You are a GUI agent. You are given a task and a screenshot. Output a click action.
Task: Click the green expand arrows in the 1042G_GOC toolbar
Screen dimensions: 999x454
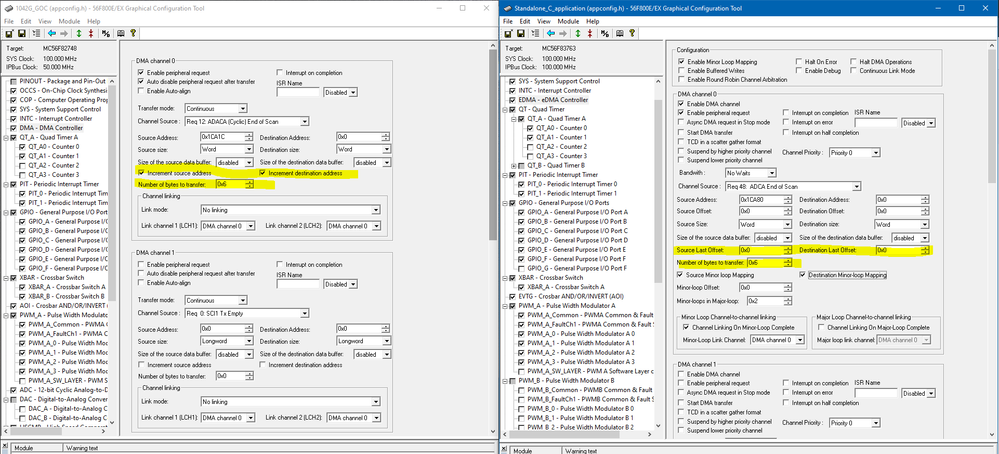pos(78,32)
